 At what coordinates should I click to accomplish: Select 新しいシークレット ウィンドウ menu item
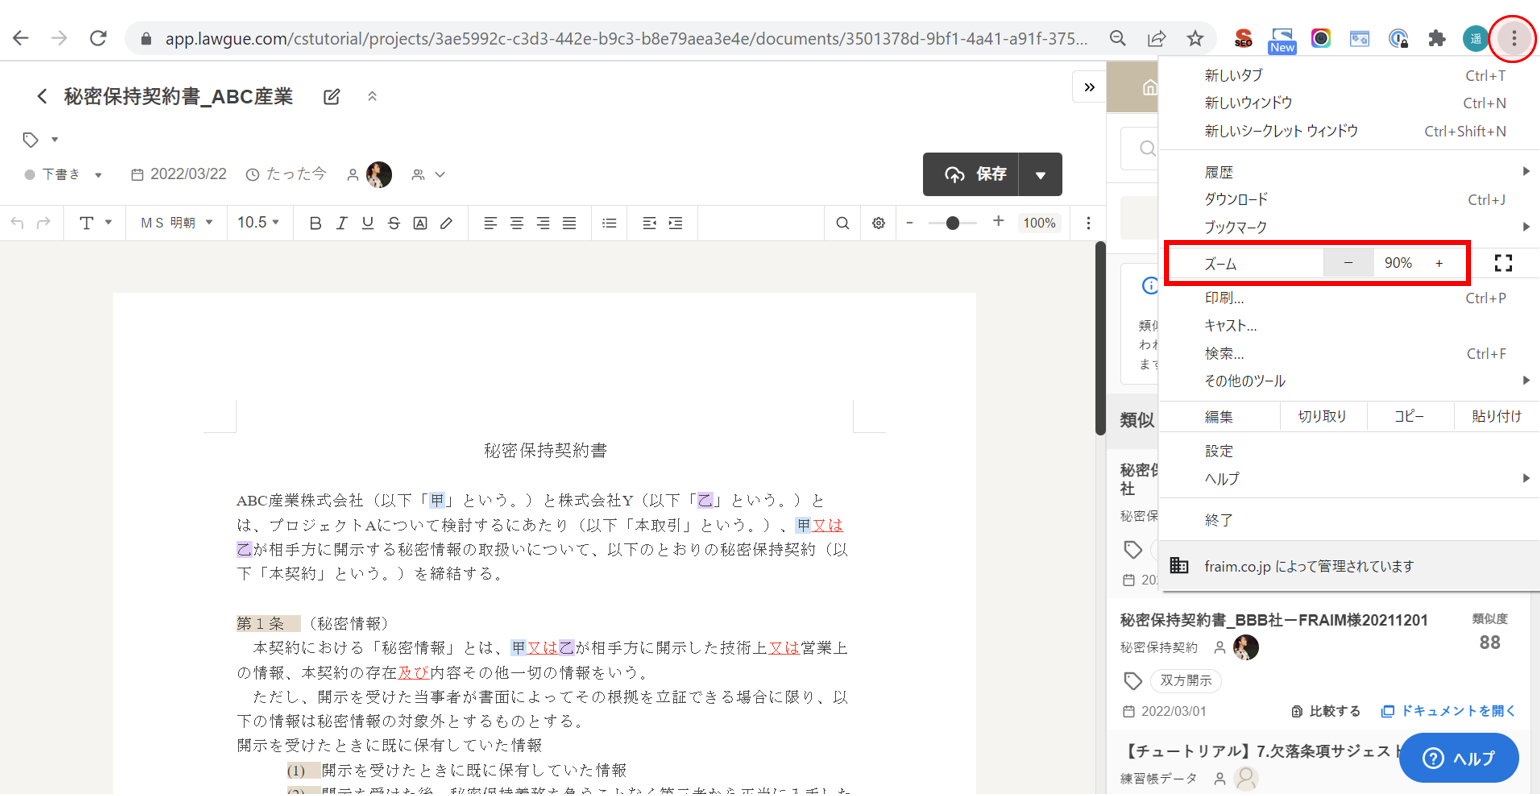1281,131
